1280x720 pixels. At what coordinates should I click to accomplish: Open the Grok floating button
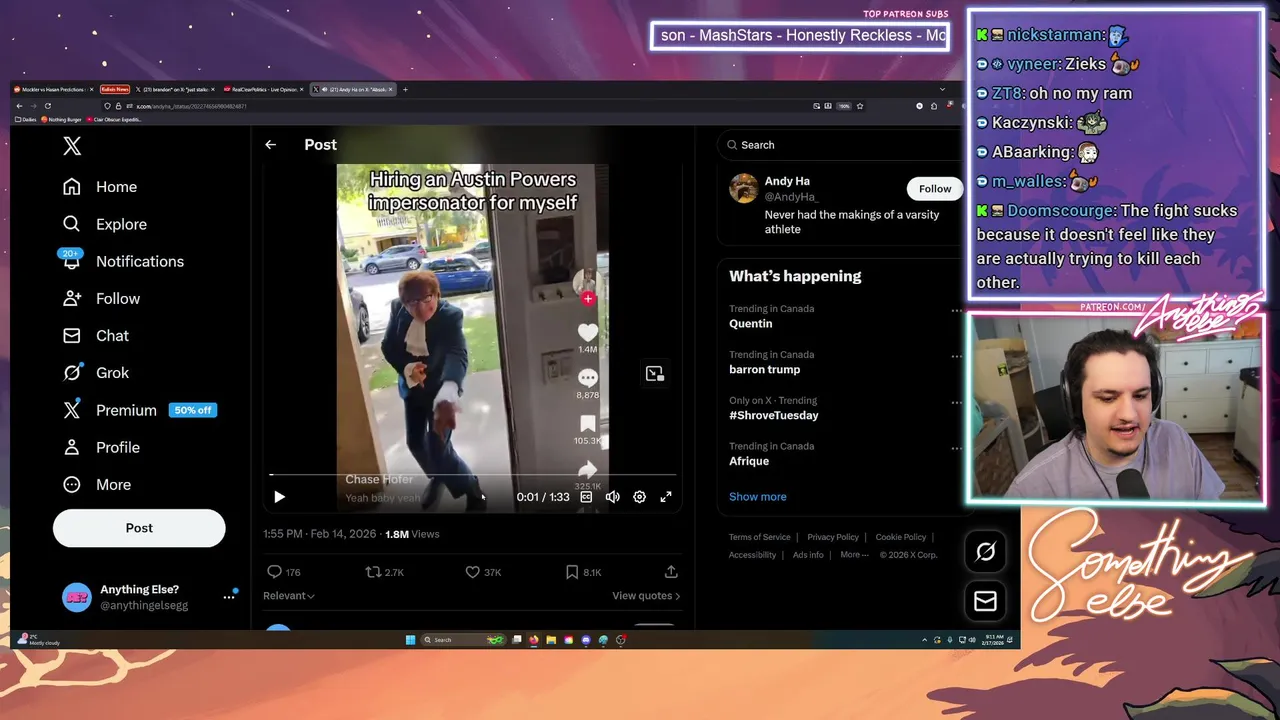click(x=985, y=551)
